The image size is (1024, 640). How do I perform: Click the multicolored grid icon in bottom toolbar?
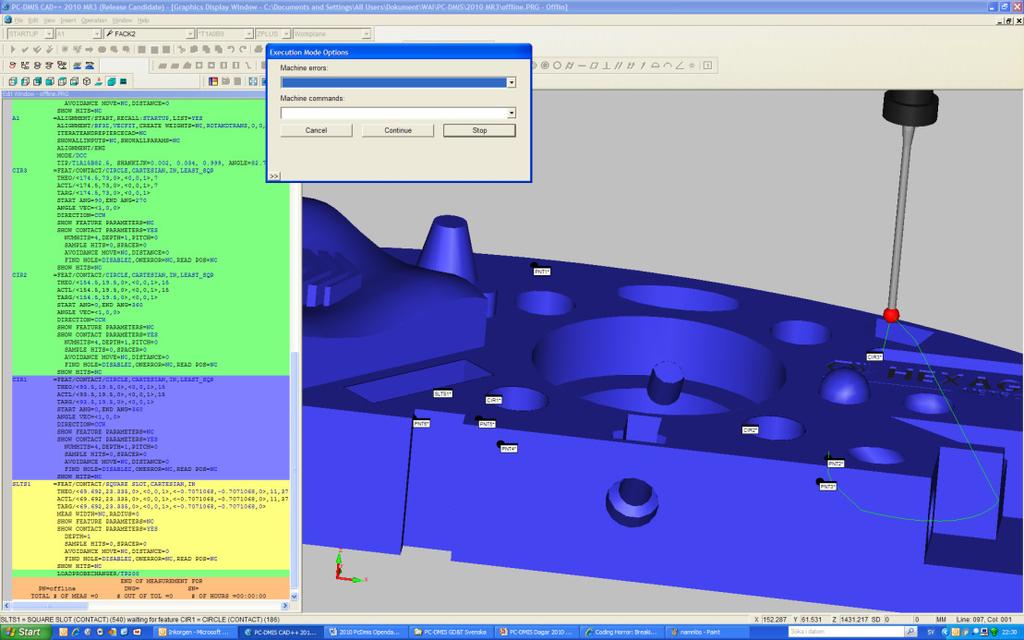(x=213, y=82)
